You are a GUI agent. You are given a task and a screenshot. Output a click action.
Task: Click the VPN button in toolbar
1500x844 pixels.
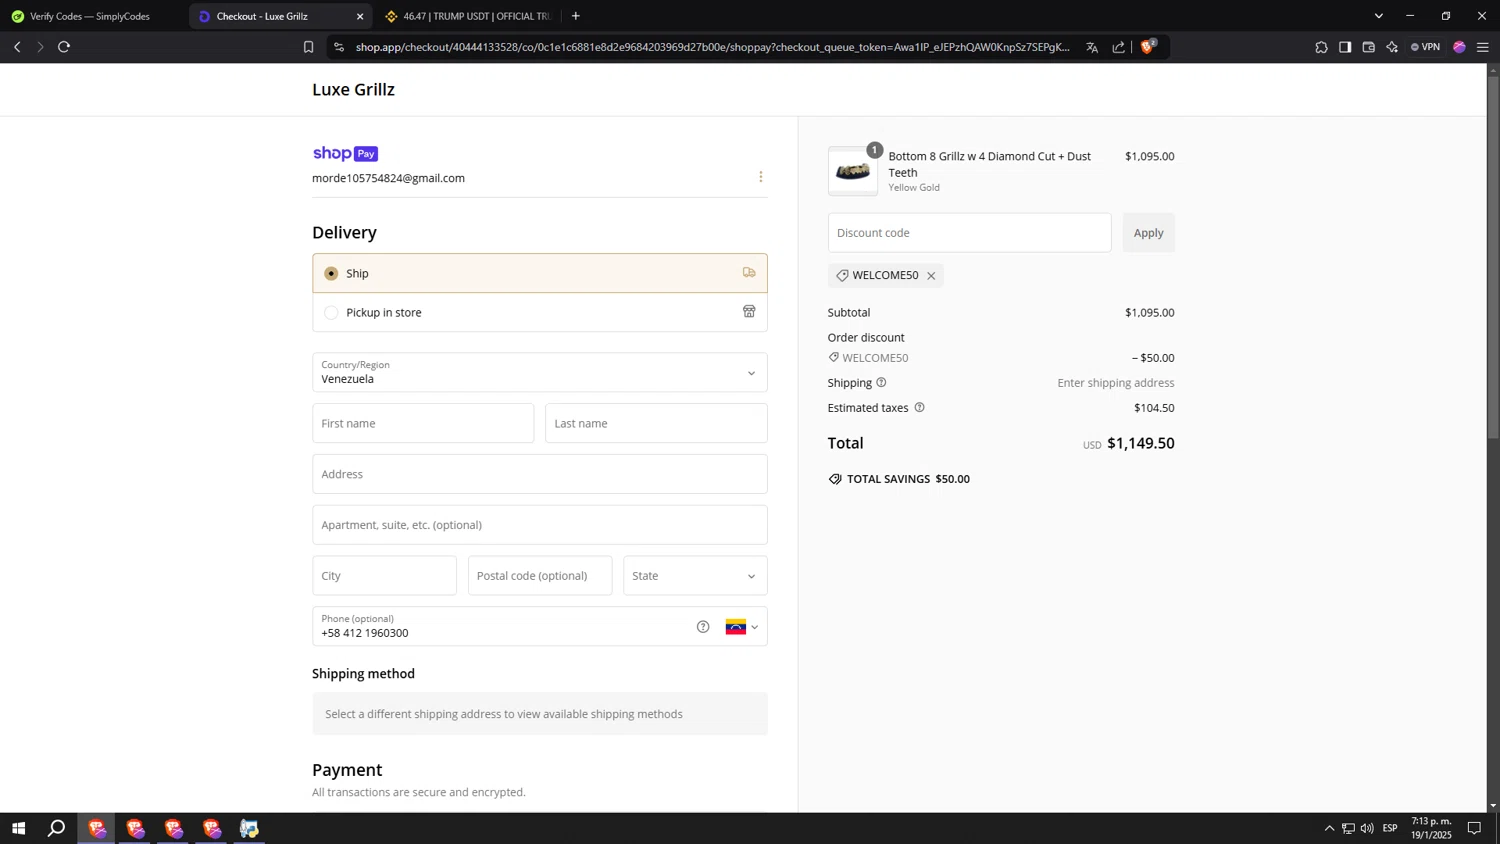coord(1425,47)
